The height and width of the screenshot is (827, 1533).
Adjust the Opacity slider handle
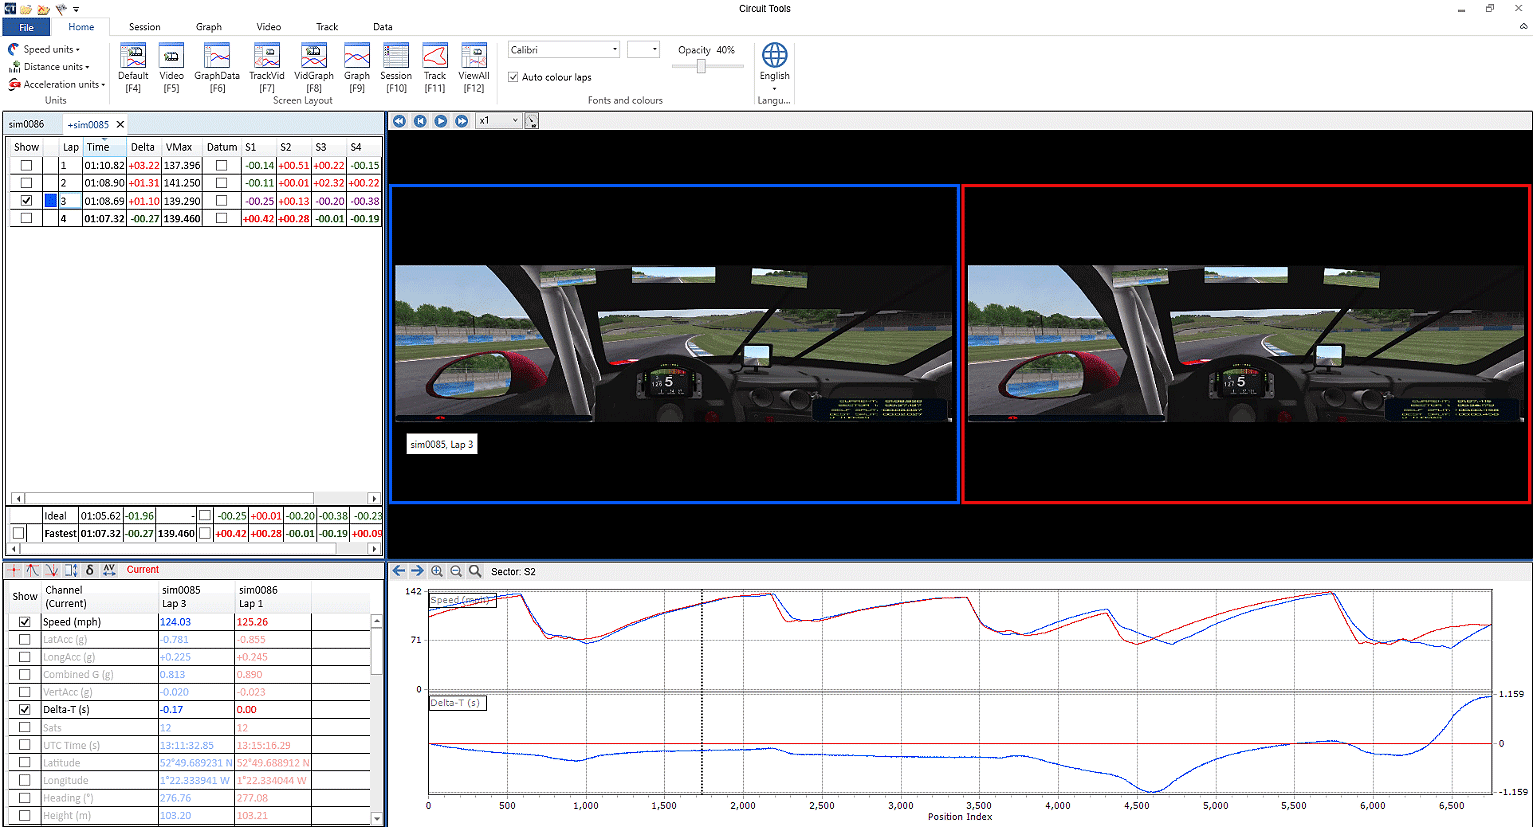tap(701, 66)
